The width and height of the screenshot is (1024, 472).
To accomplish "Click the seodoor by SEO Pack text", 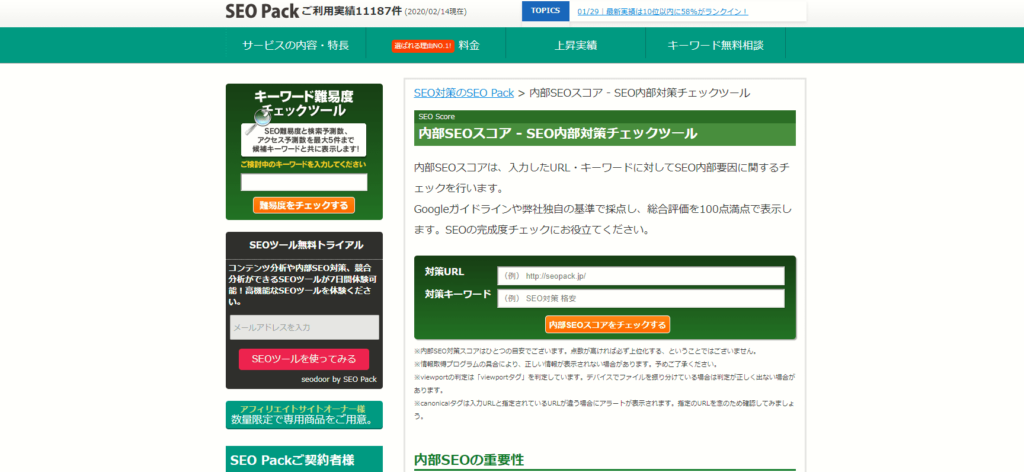I will 339,379.
